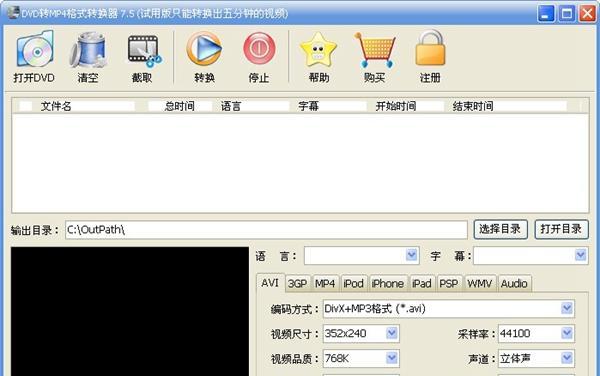Switch to the PSP tab
The height and width of the screenshot is (376, 600).
coord(449,284)
